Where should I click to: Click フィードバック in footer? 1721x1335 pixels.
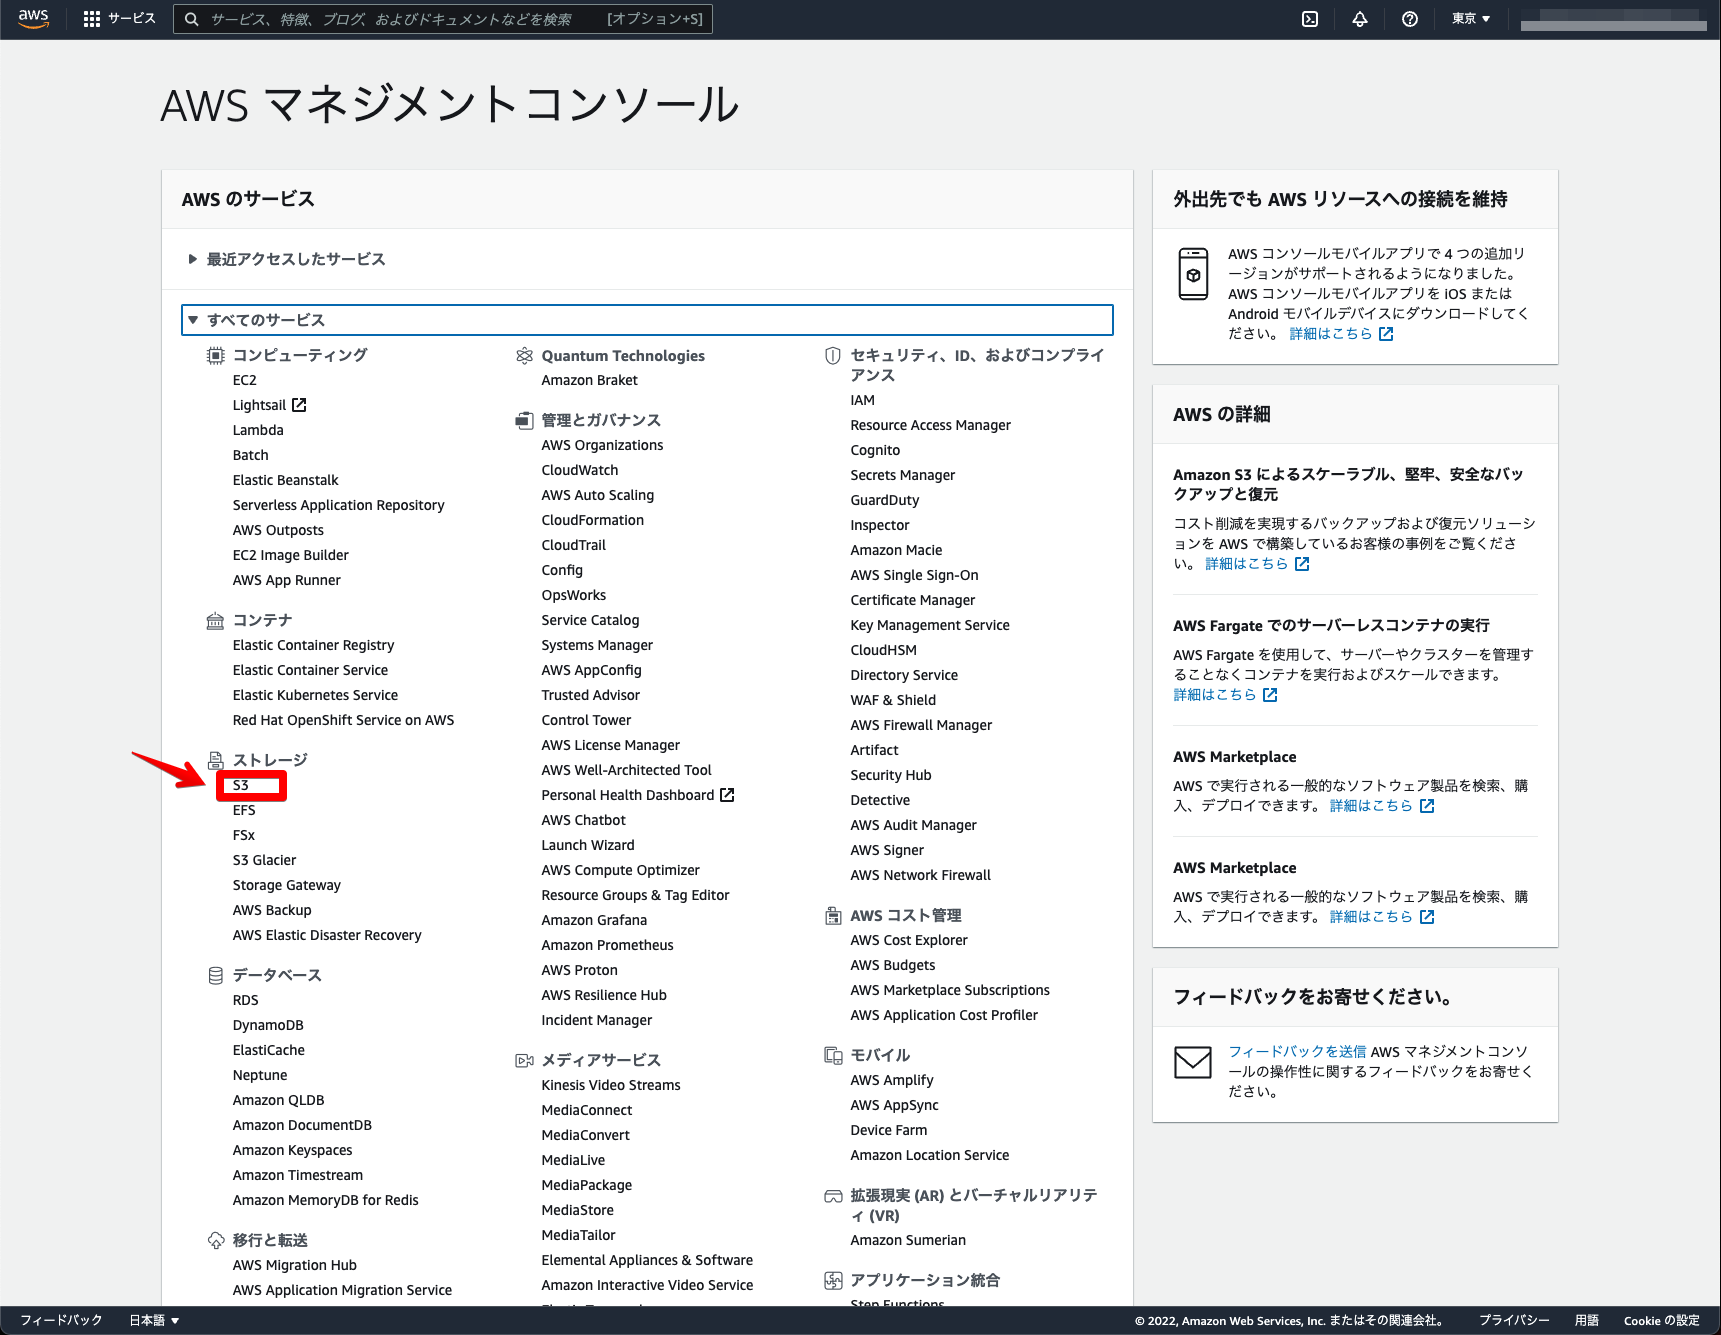tap(61, 1320)
